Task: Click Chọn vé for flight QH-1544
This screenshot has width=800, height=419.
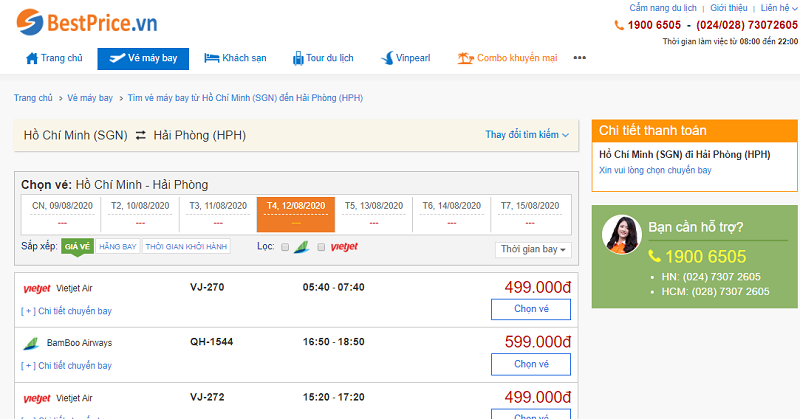Action: click(x=531, y=364)
